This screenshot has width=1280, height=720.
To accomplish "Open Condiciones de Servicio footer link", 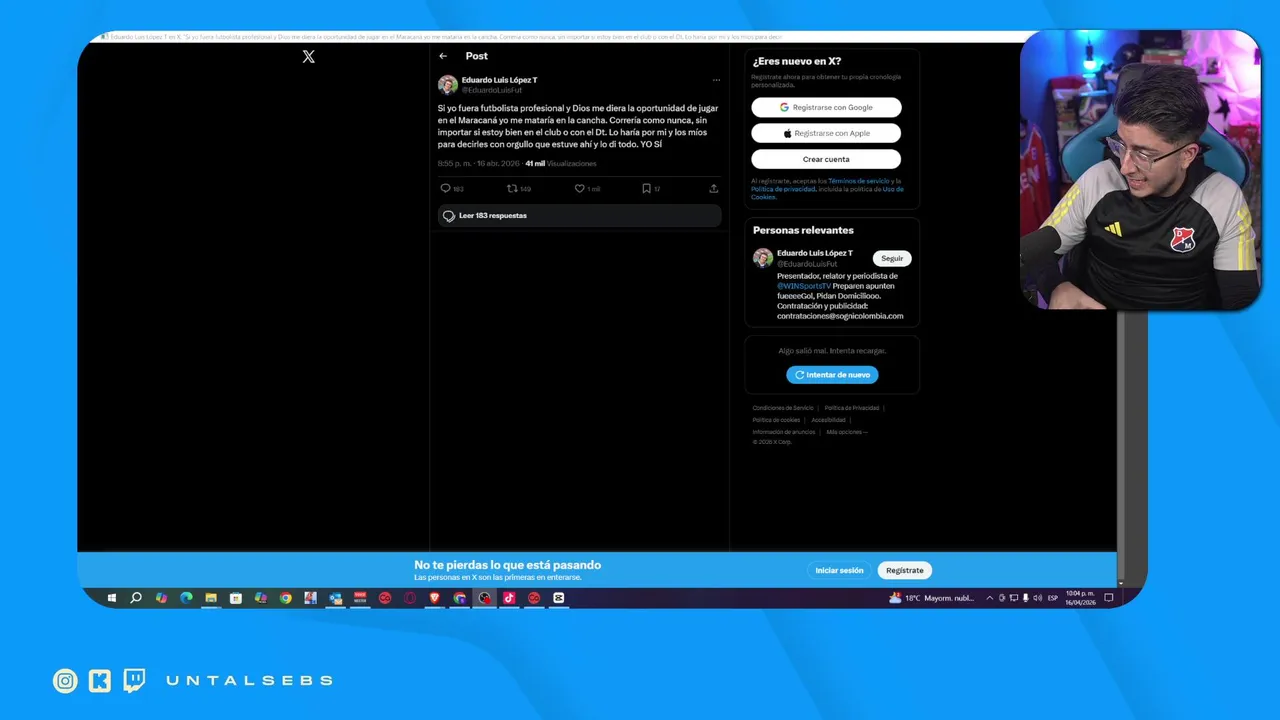I will pyautogui.click(x=783, y=408).
